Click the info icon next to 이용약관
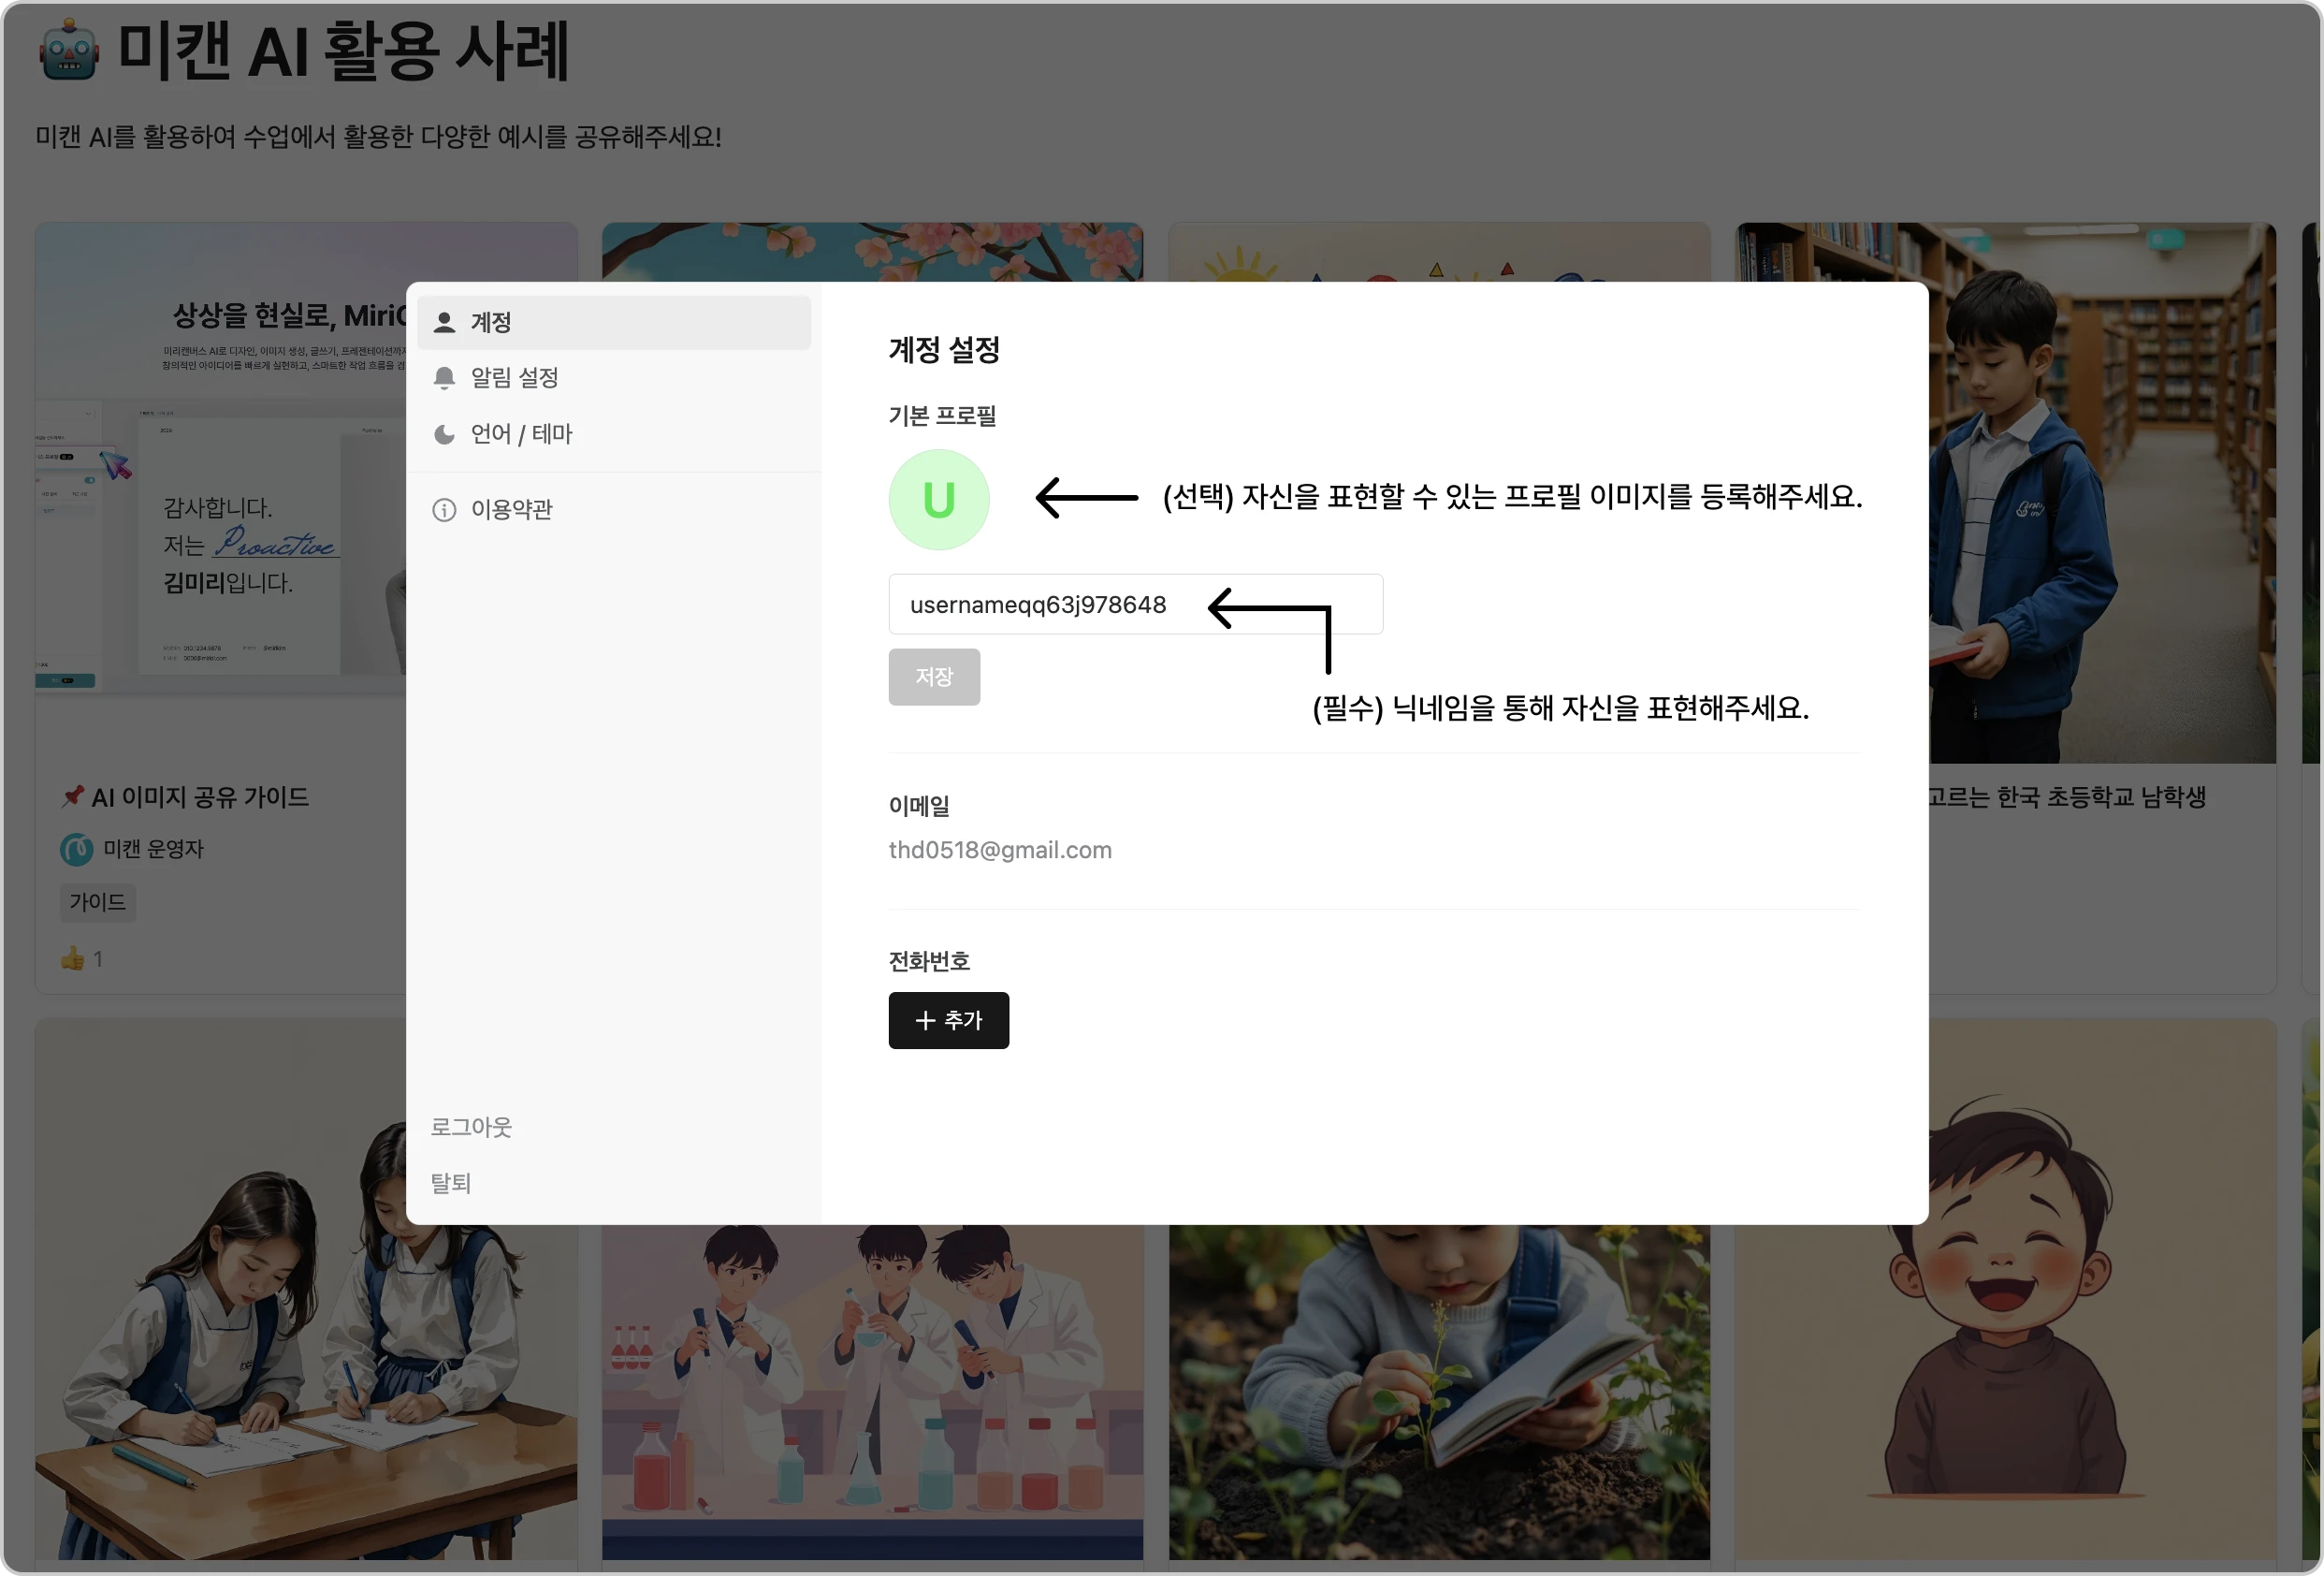Screen dimensions: 2324x1576 [444, 510]
